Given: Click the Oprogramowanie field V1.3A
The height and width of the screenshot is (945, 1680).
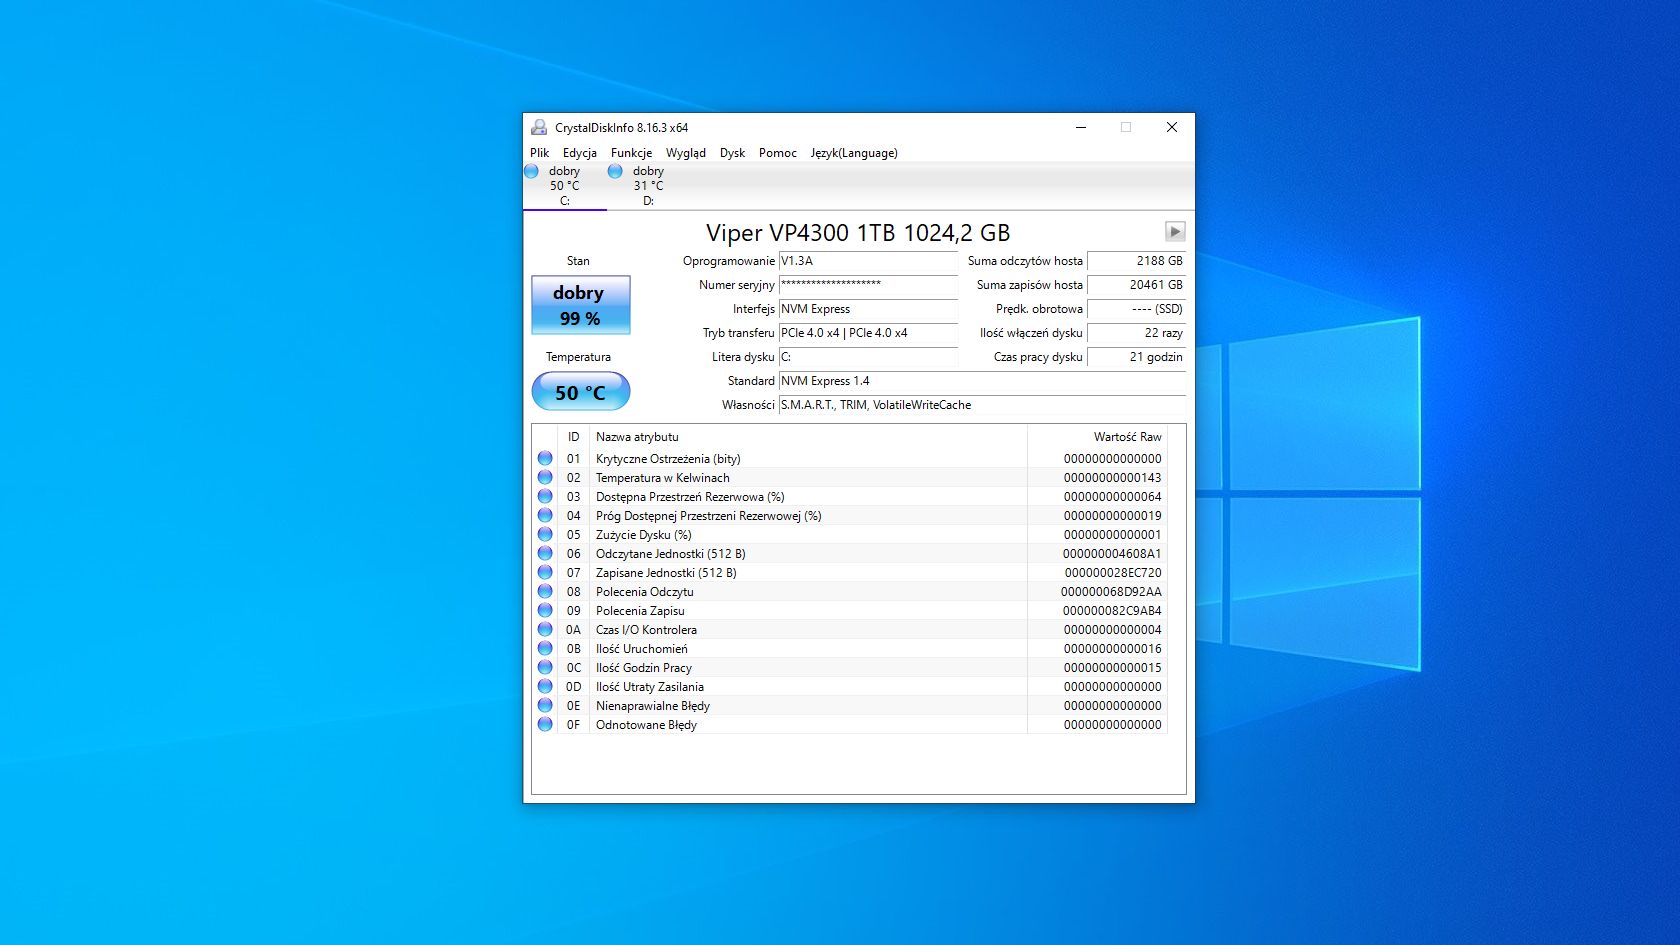Looking at the screenshot, I should point(868,261).
